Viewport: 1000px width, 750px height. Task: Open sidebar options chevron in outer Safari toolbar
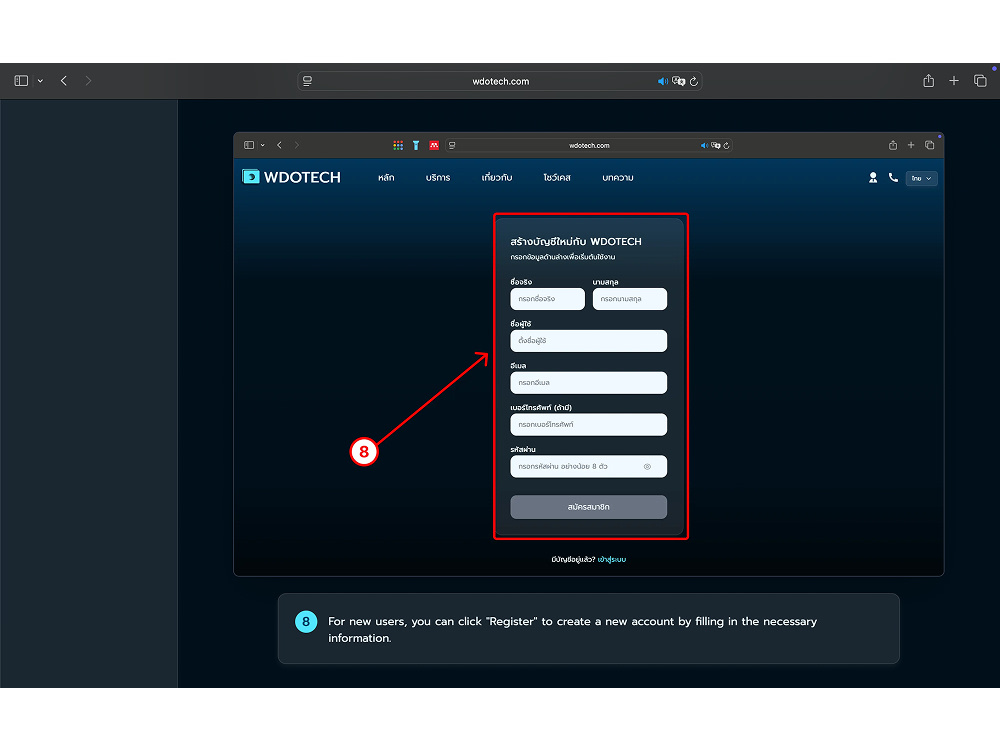[40, 81]
